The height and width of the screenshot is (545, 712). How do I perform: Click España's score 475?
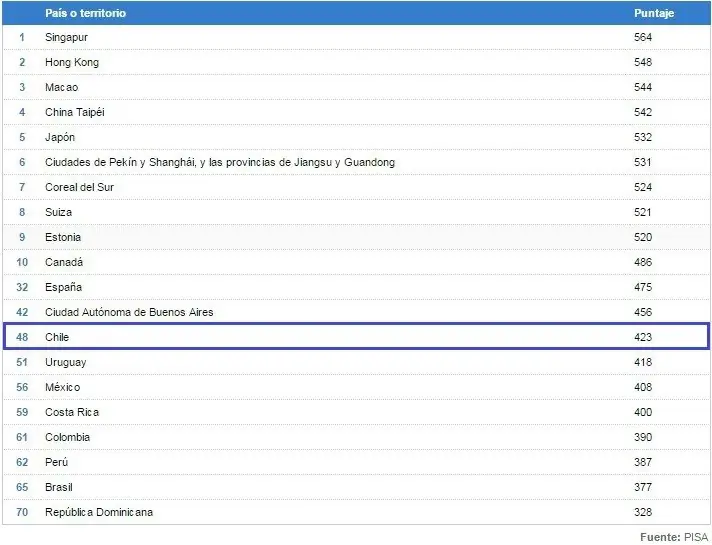pyautogui.click(x=643, y=287)
